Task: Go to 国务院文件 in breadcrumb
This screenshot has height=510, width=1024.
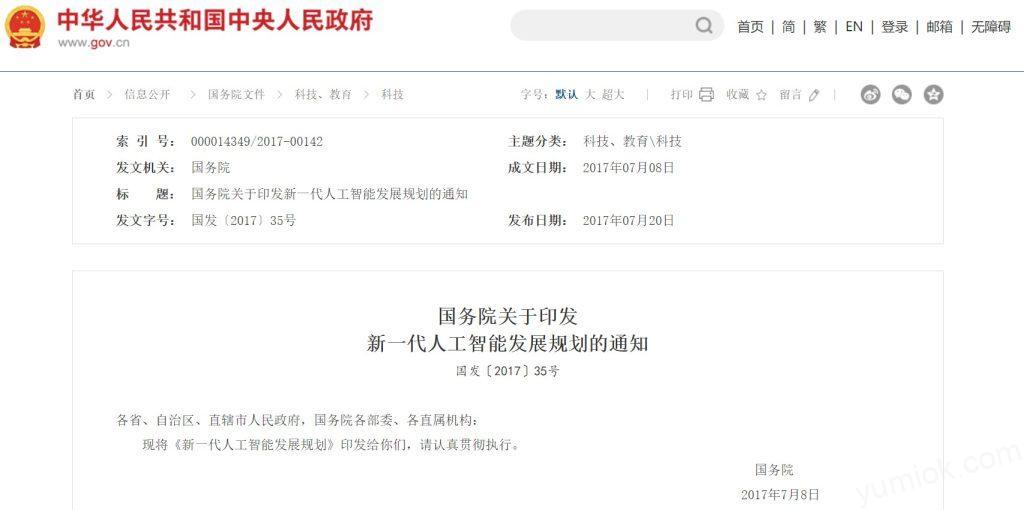Action: coord(236,95)
